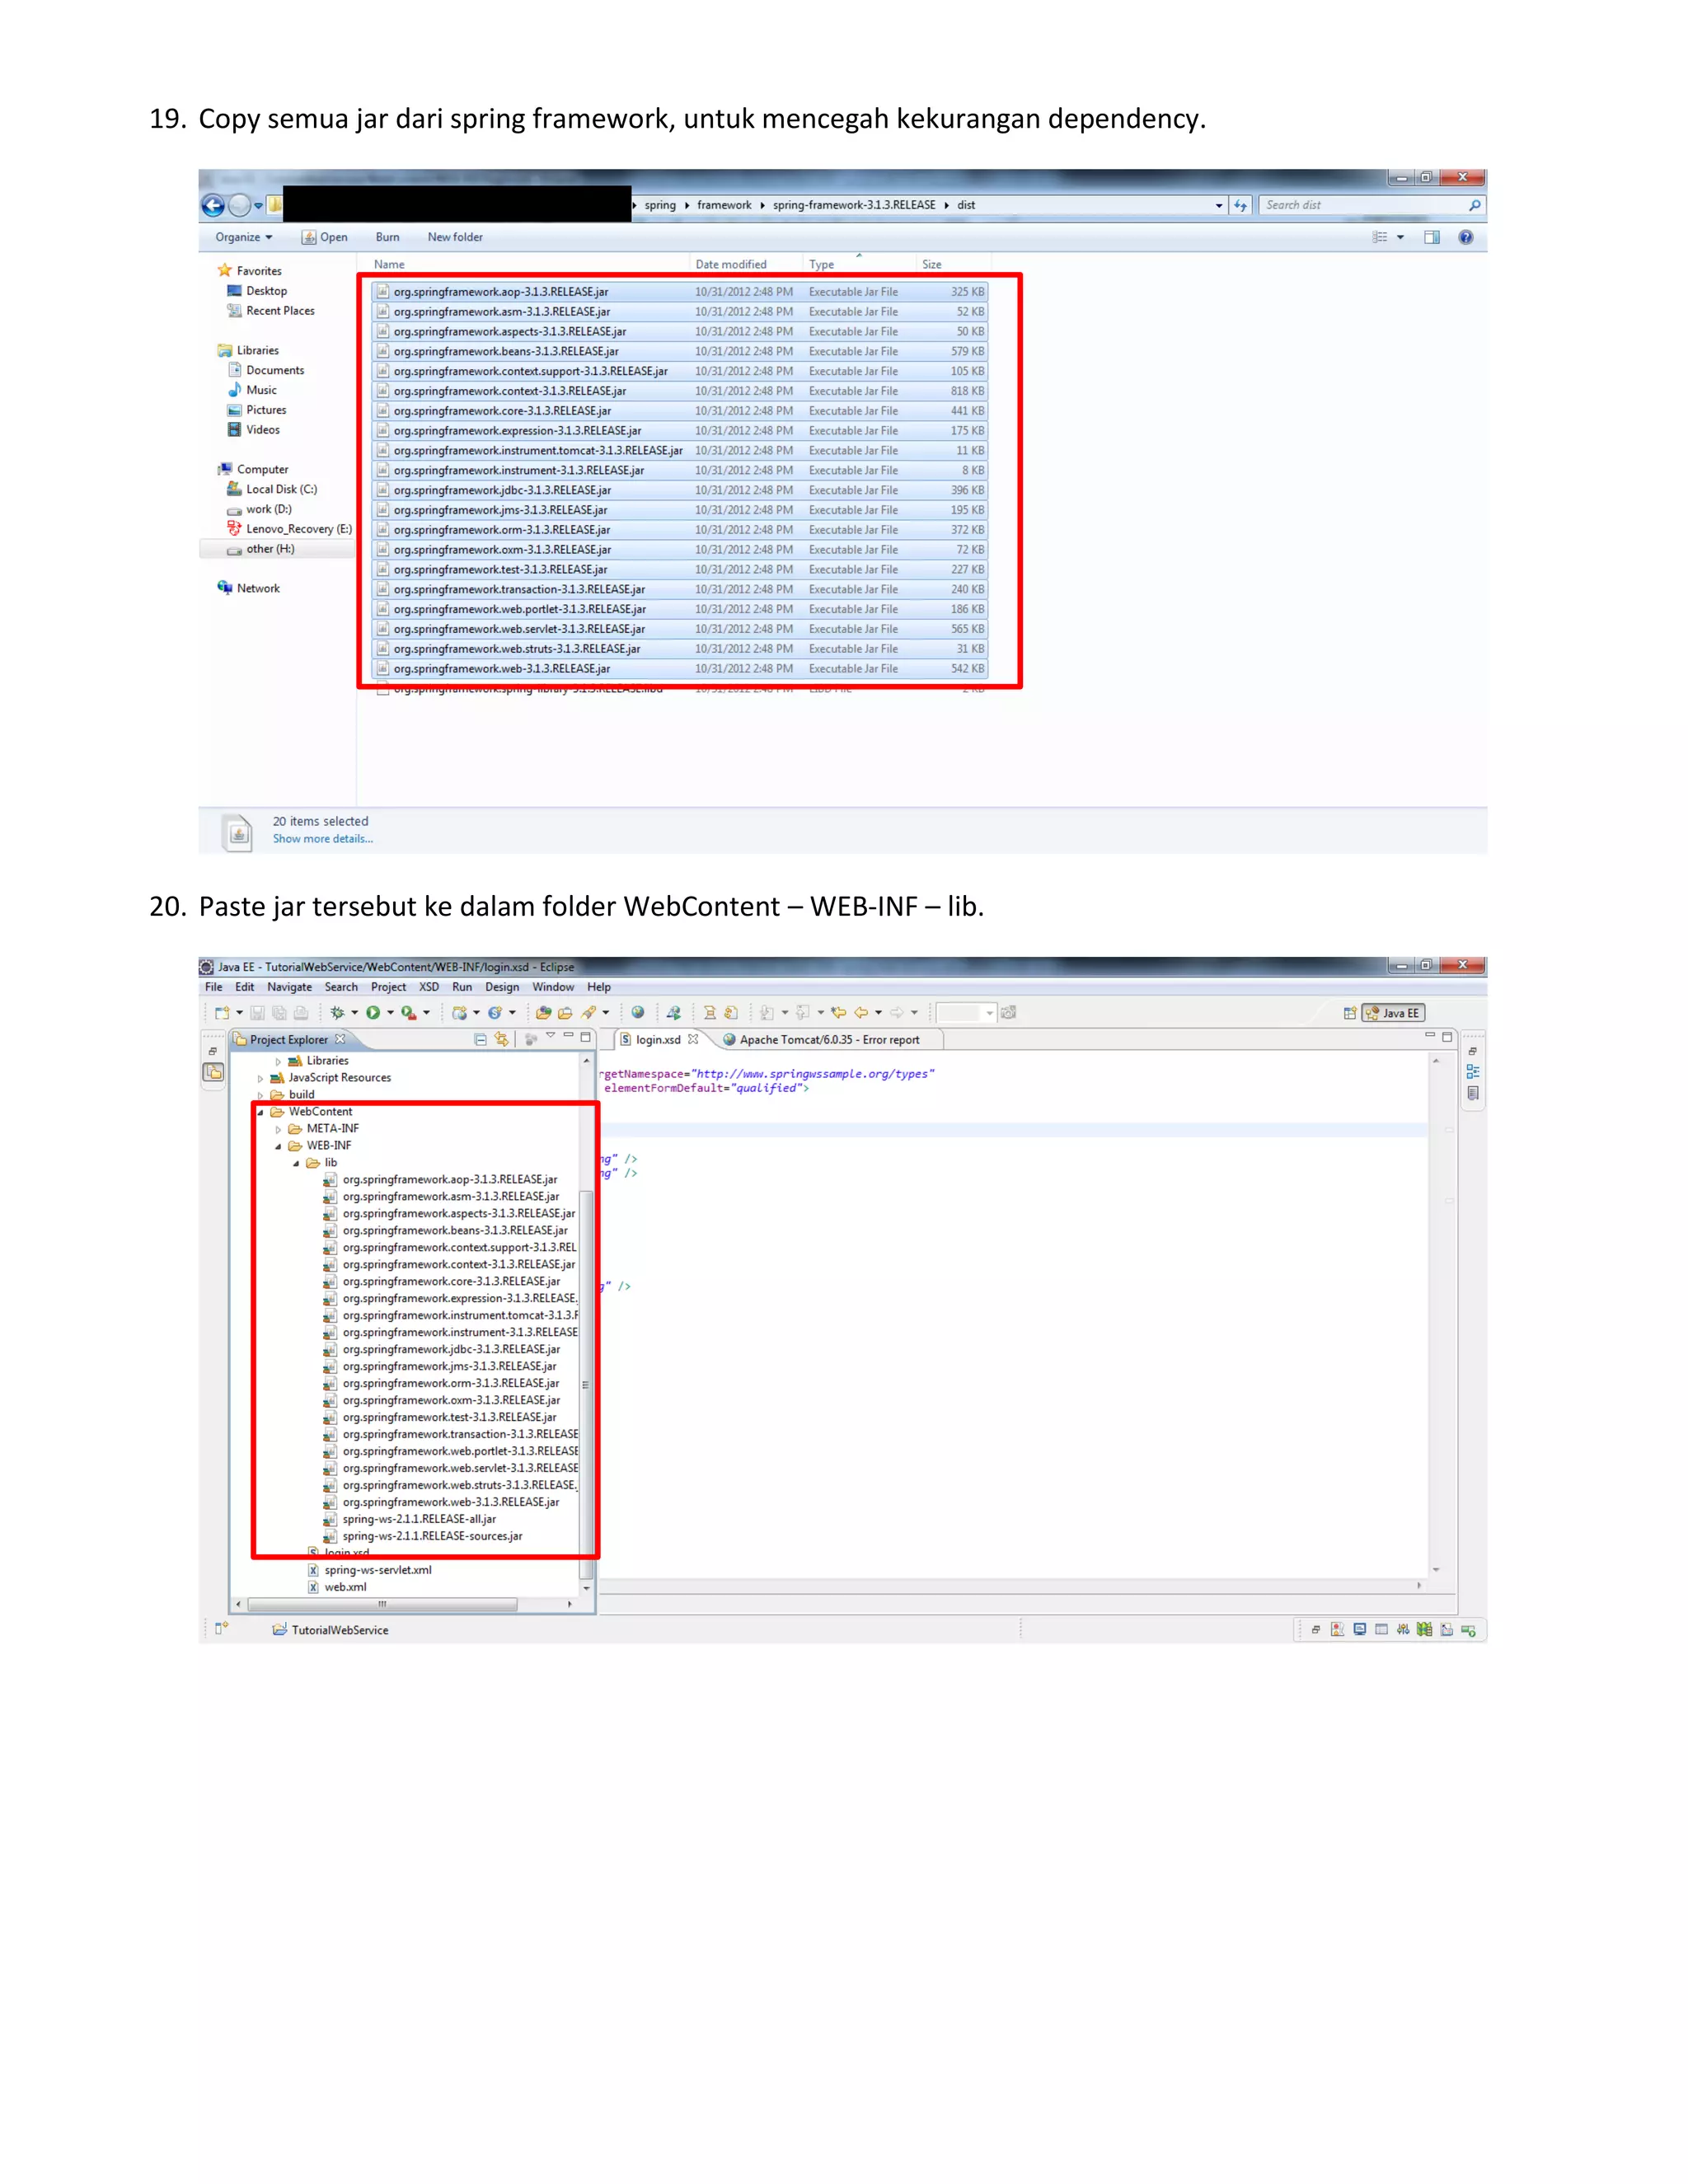Expand the META-INF folder node
The image size is (1688, 2184).
(x=279, y=1129)
